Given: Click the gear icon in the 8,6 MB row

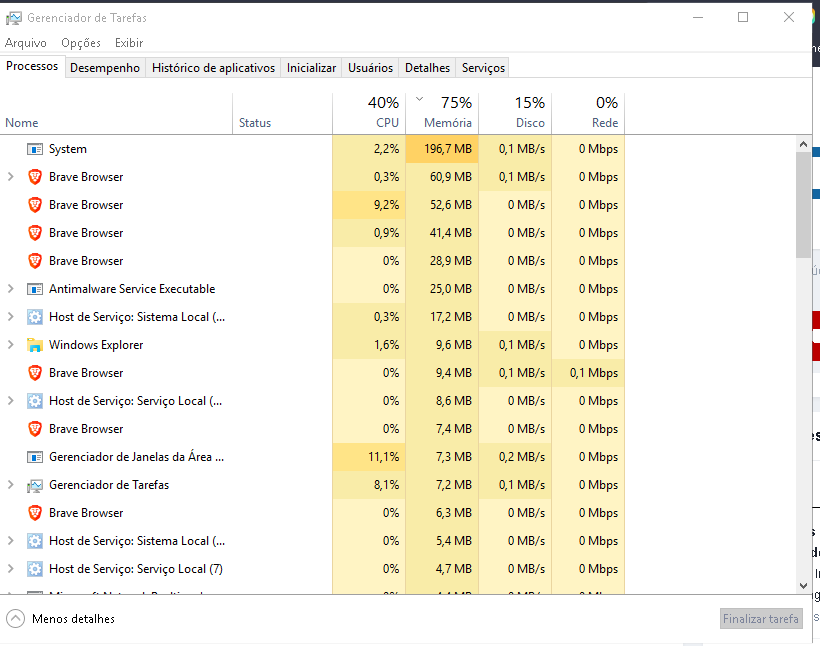Looking at the screenshot, I should pos(35,401).
